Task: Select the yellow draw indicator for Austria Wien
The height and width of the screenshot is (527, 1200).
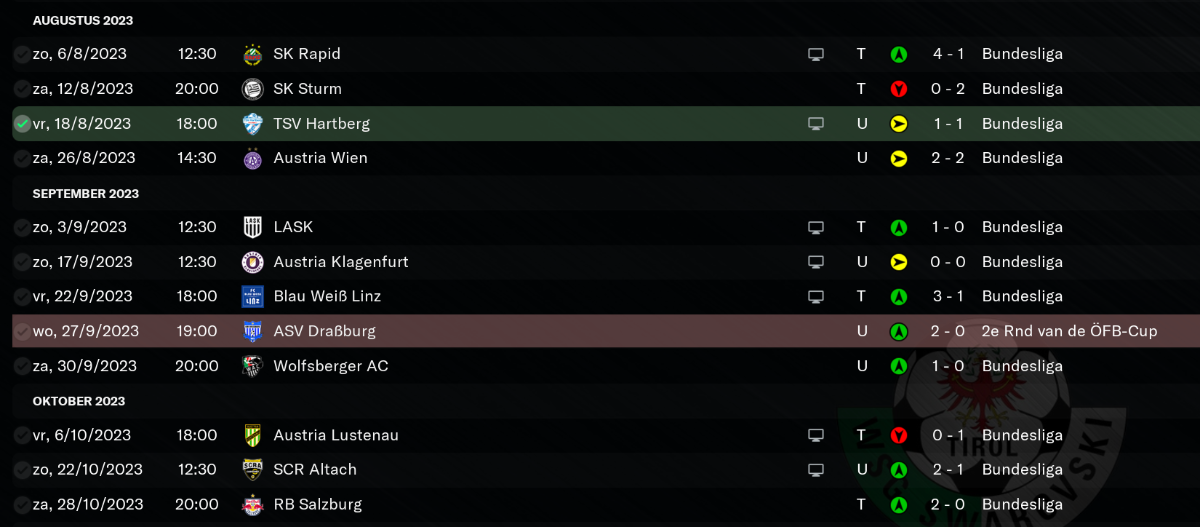Action: (x=899, y=158)
